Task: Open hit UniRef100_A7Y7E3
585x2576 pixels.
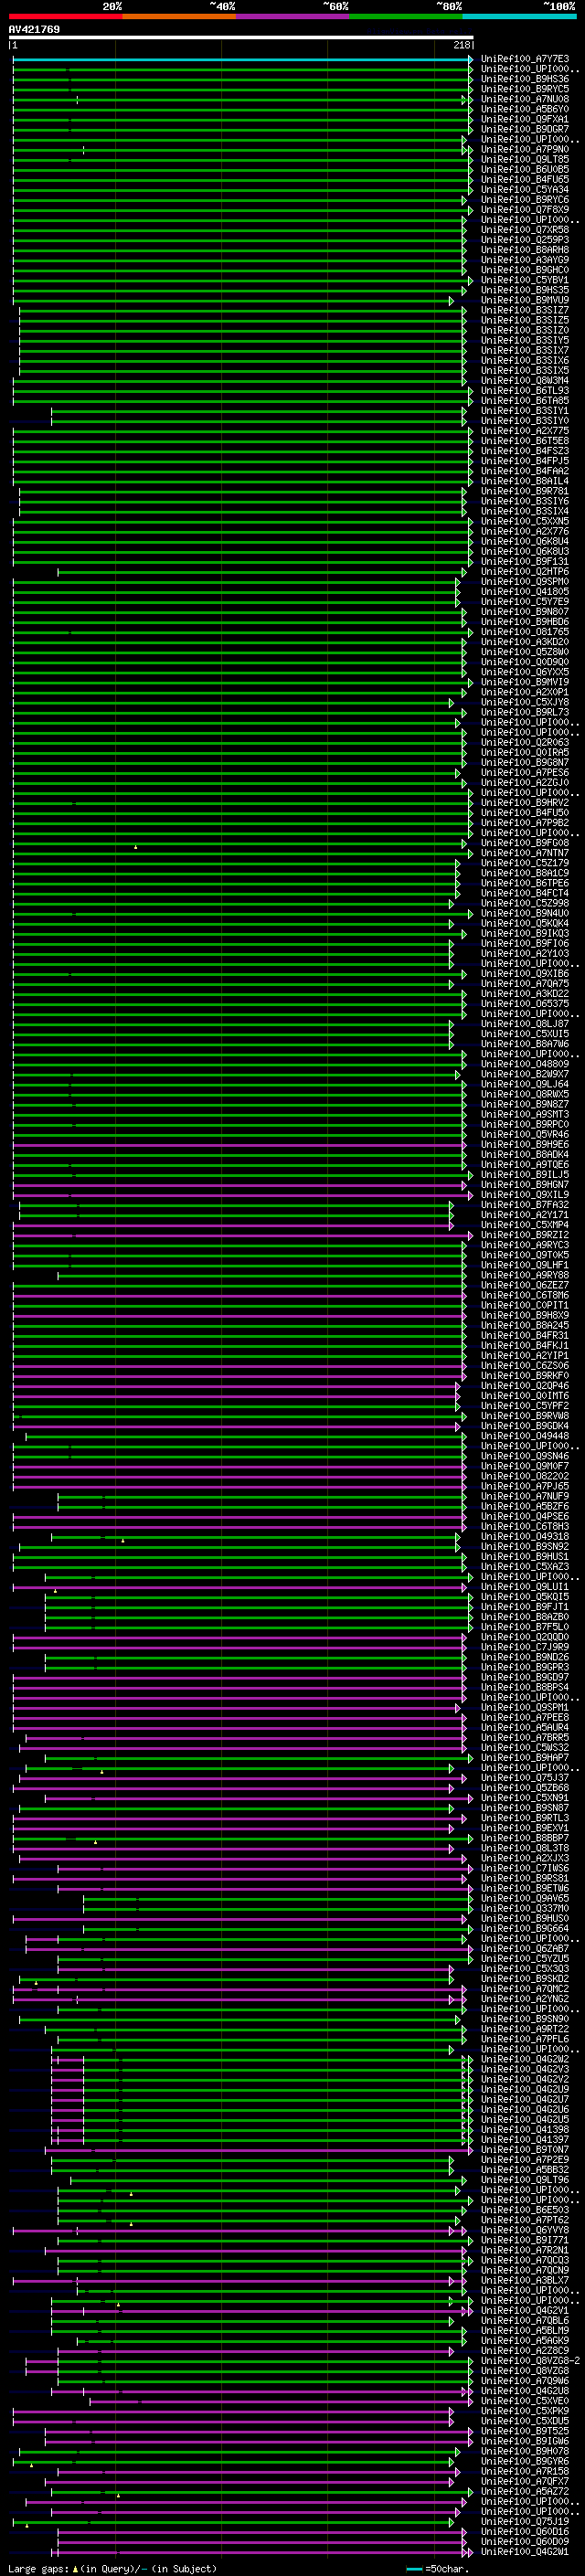Action: (525, 59)
